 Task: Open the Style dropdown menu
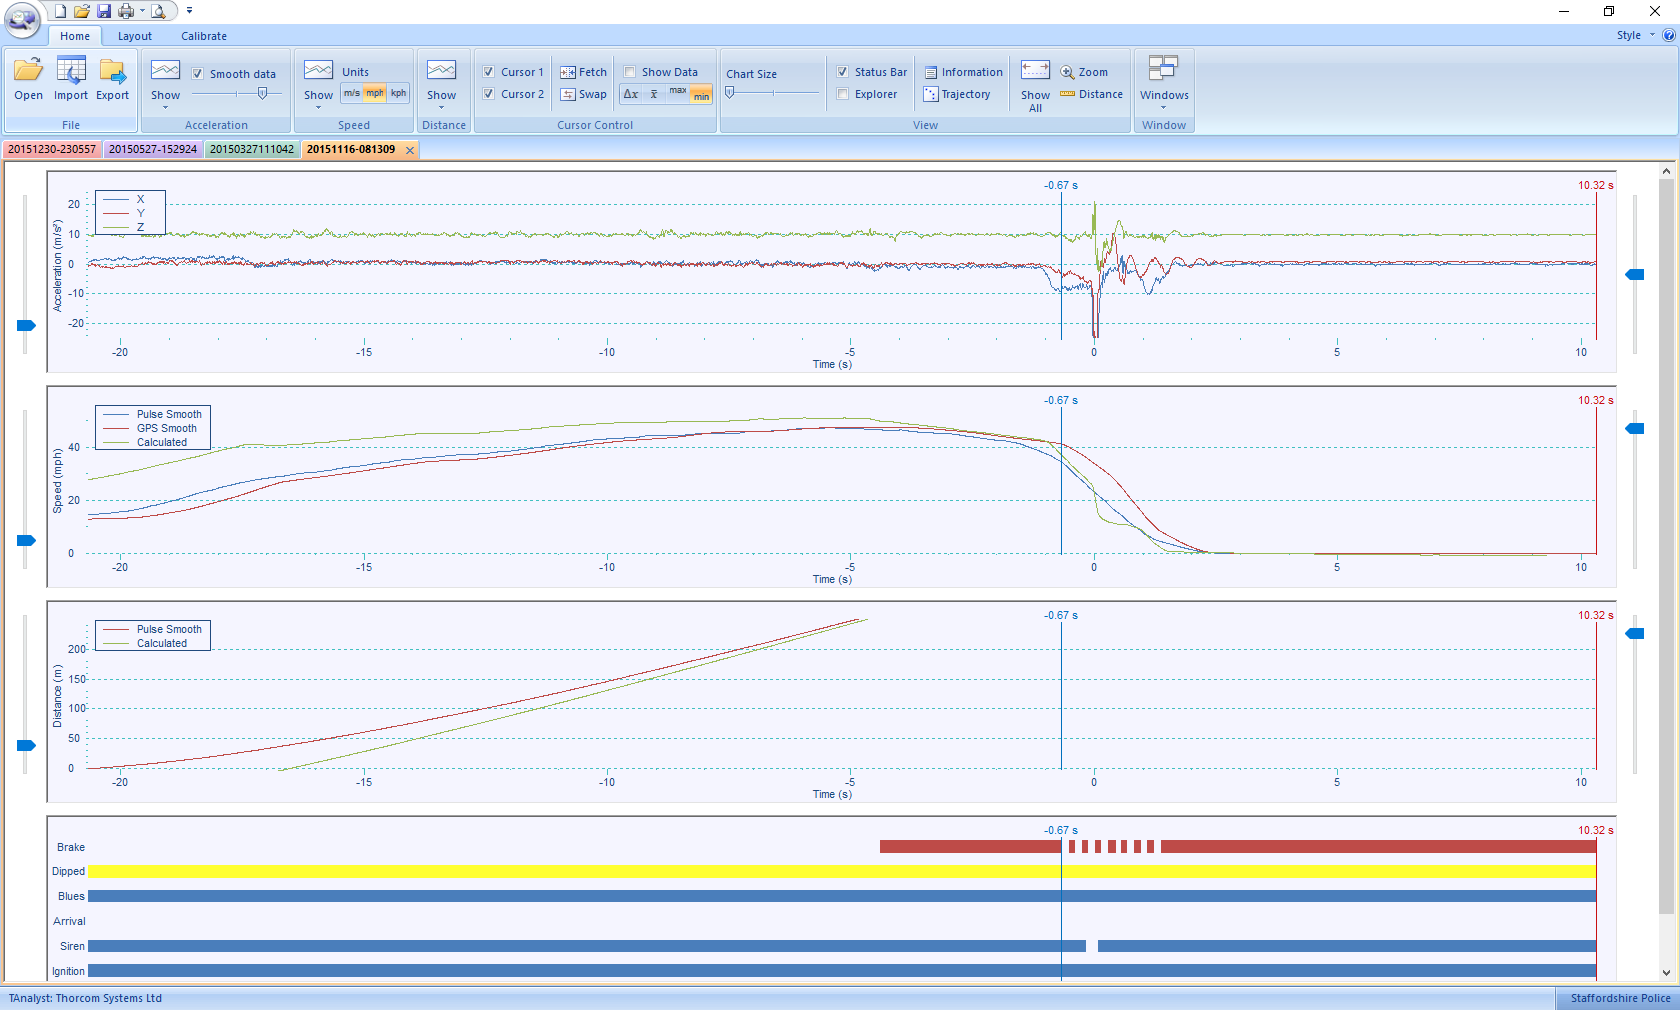(1635, 35)
